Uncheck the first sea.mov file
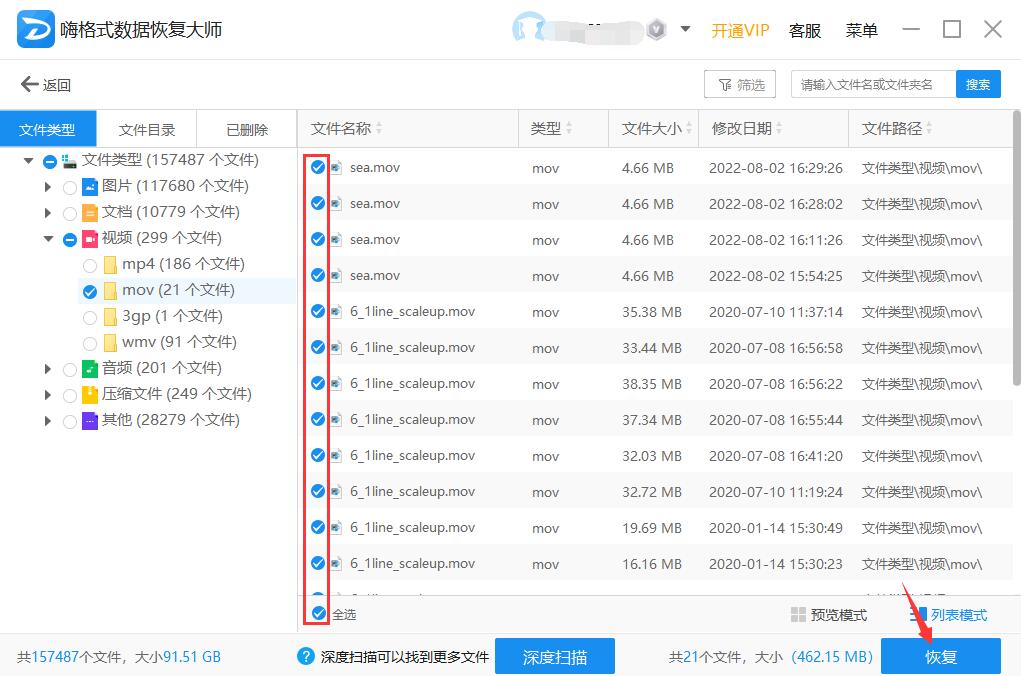 pyautogui.click(x=317, y=167)
